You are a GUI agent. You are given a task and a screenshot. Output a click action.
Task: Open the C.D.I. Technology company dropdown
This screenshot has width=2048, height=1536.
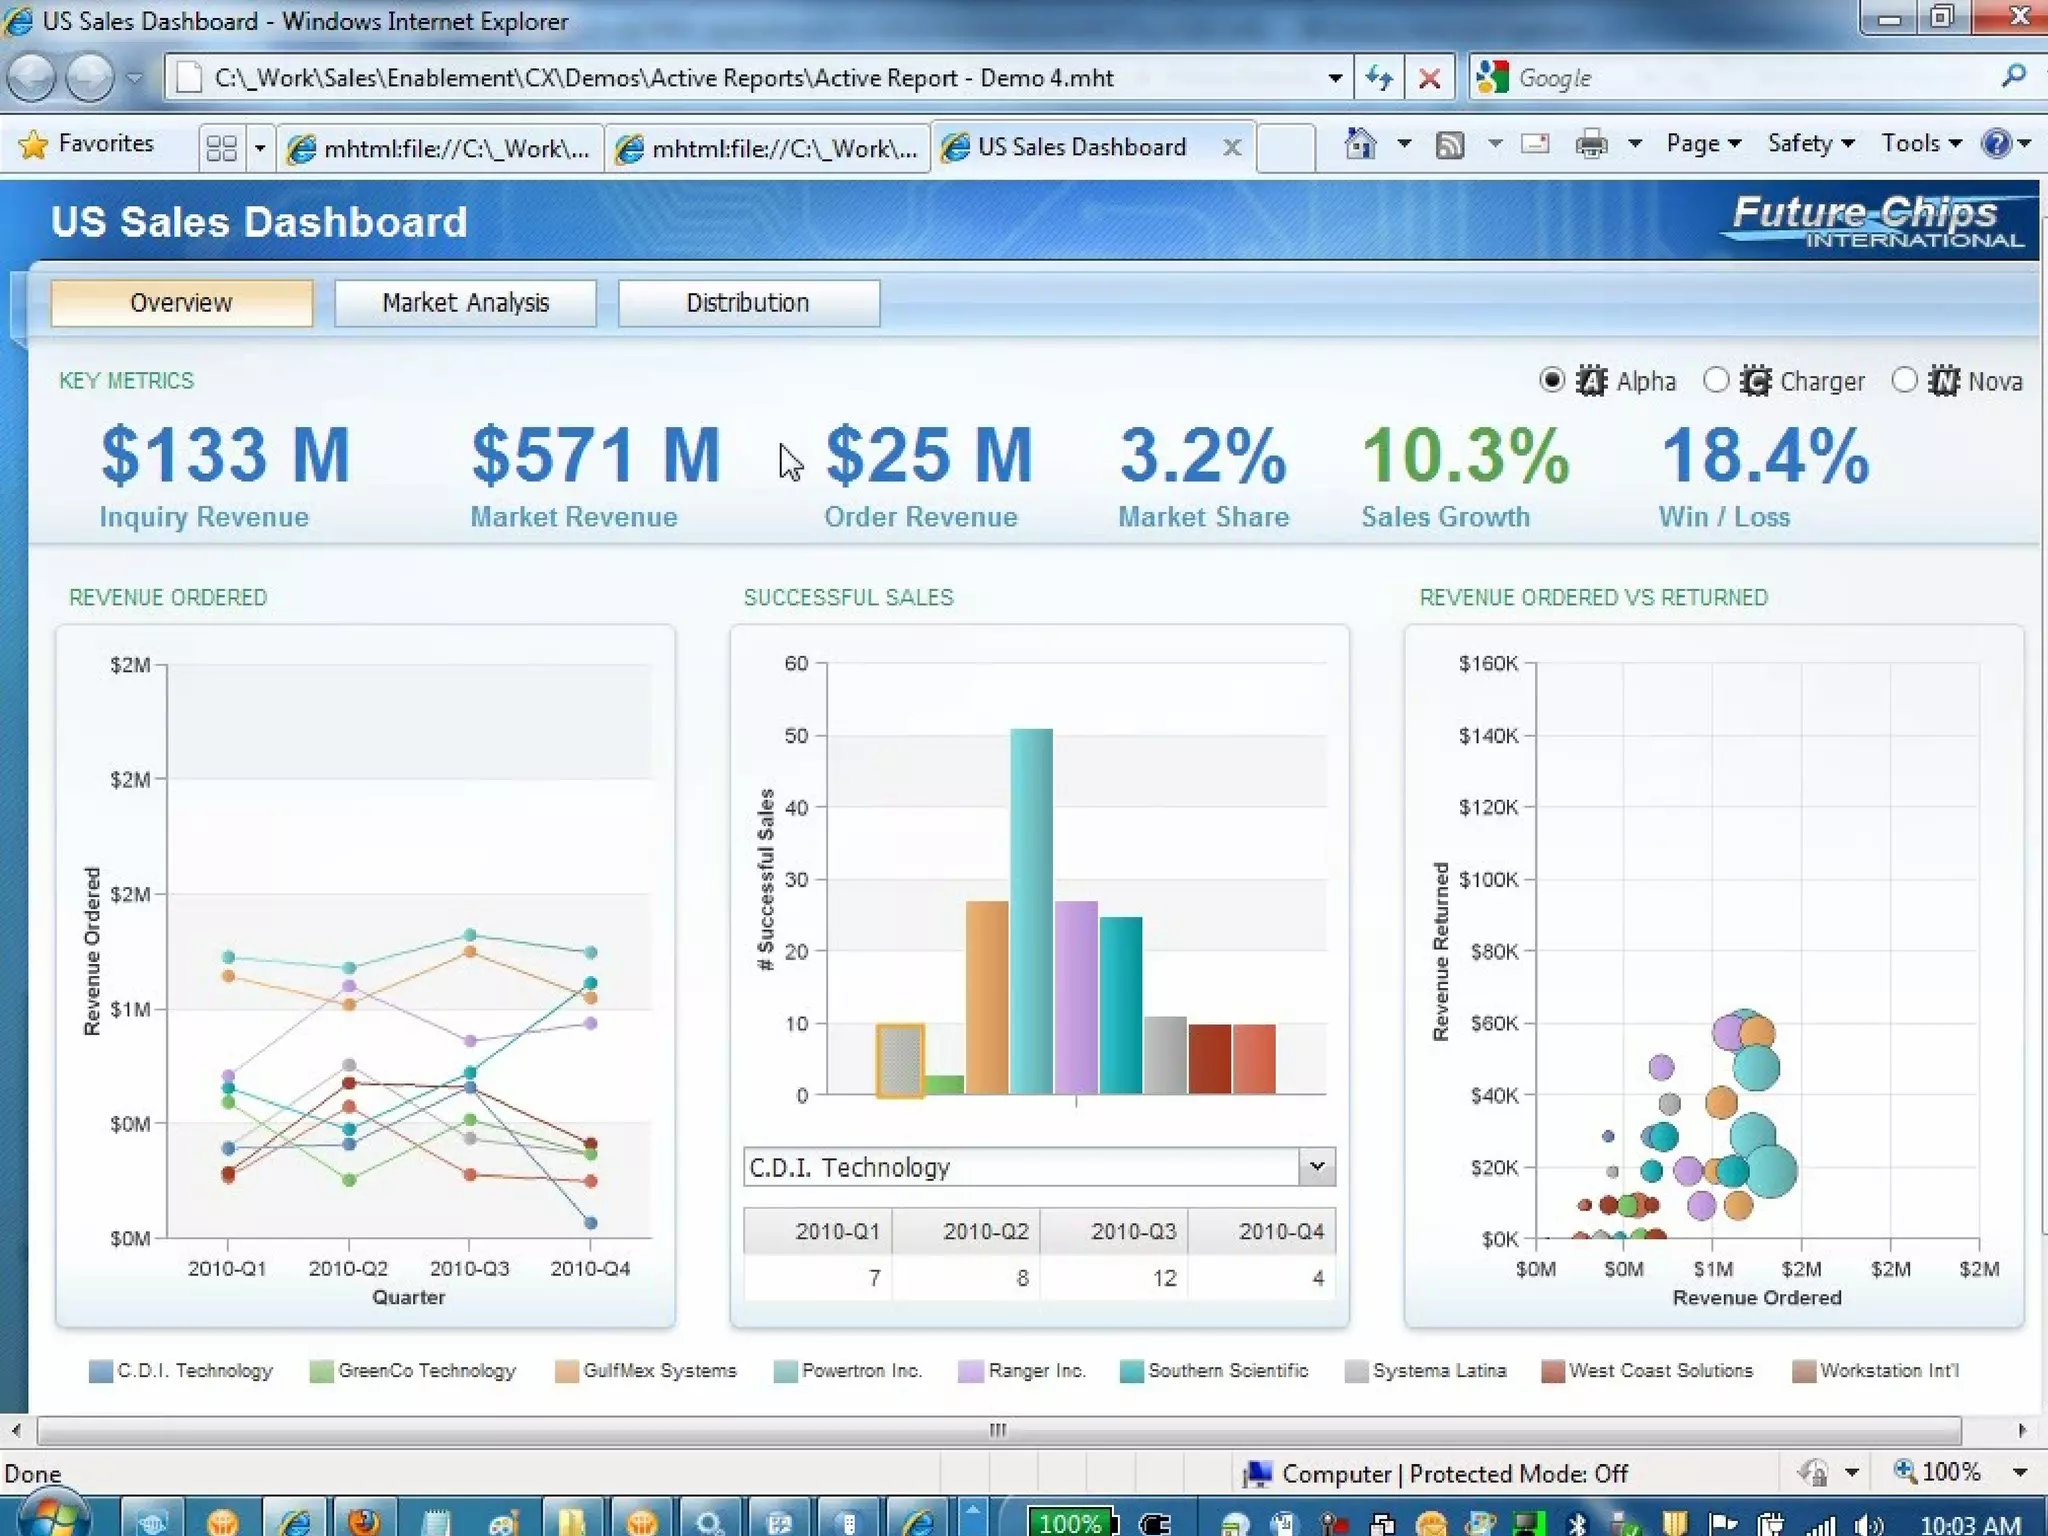click(x=1317, y=1166)
